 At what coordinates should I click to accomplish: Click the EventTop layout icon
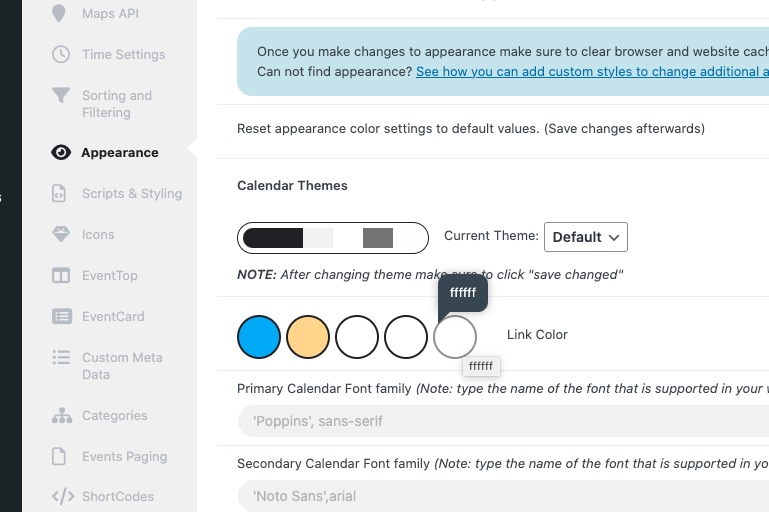click(x=61, y=275)
